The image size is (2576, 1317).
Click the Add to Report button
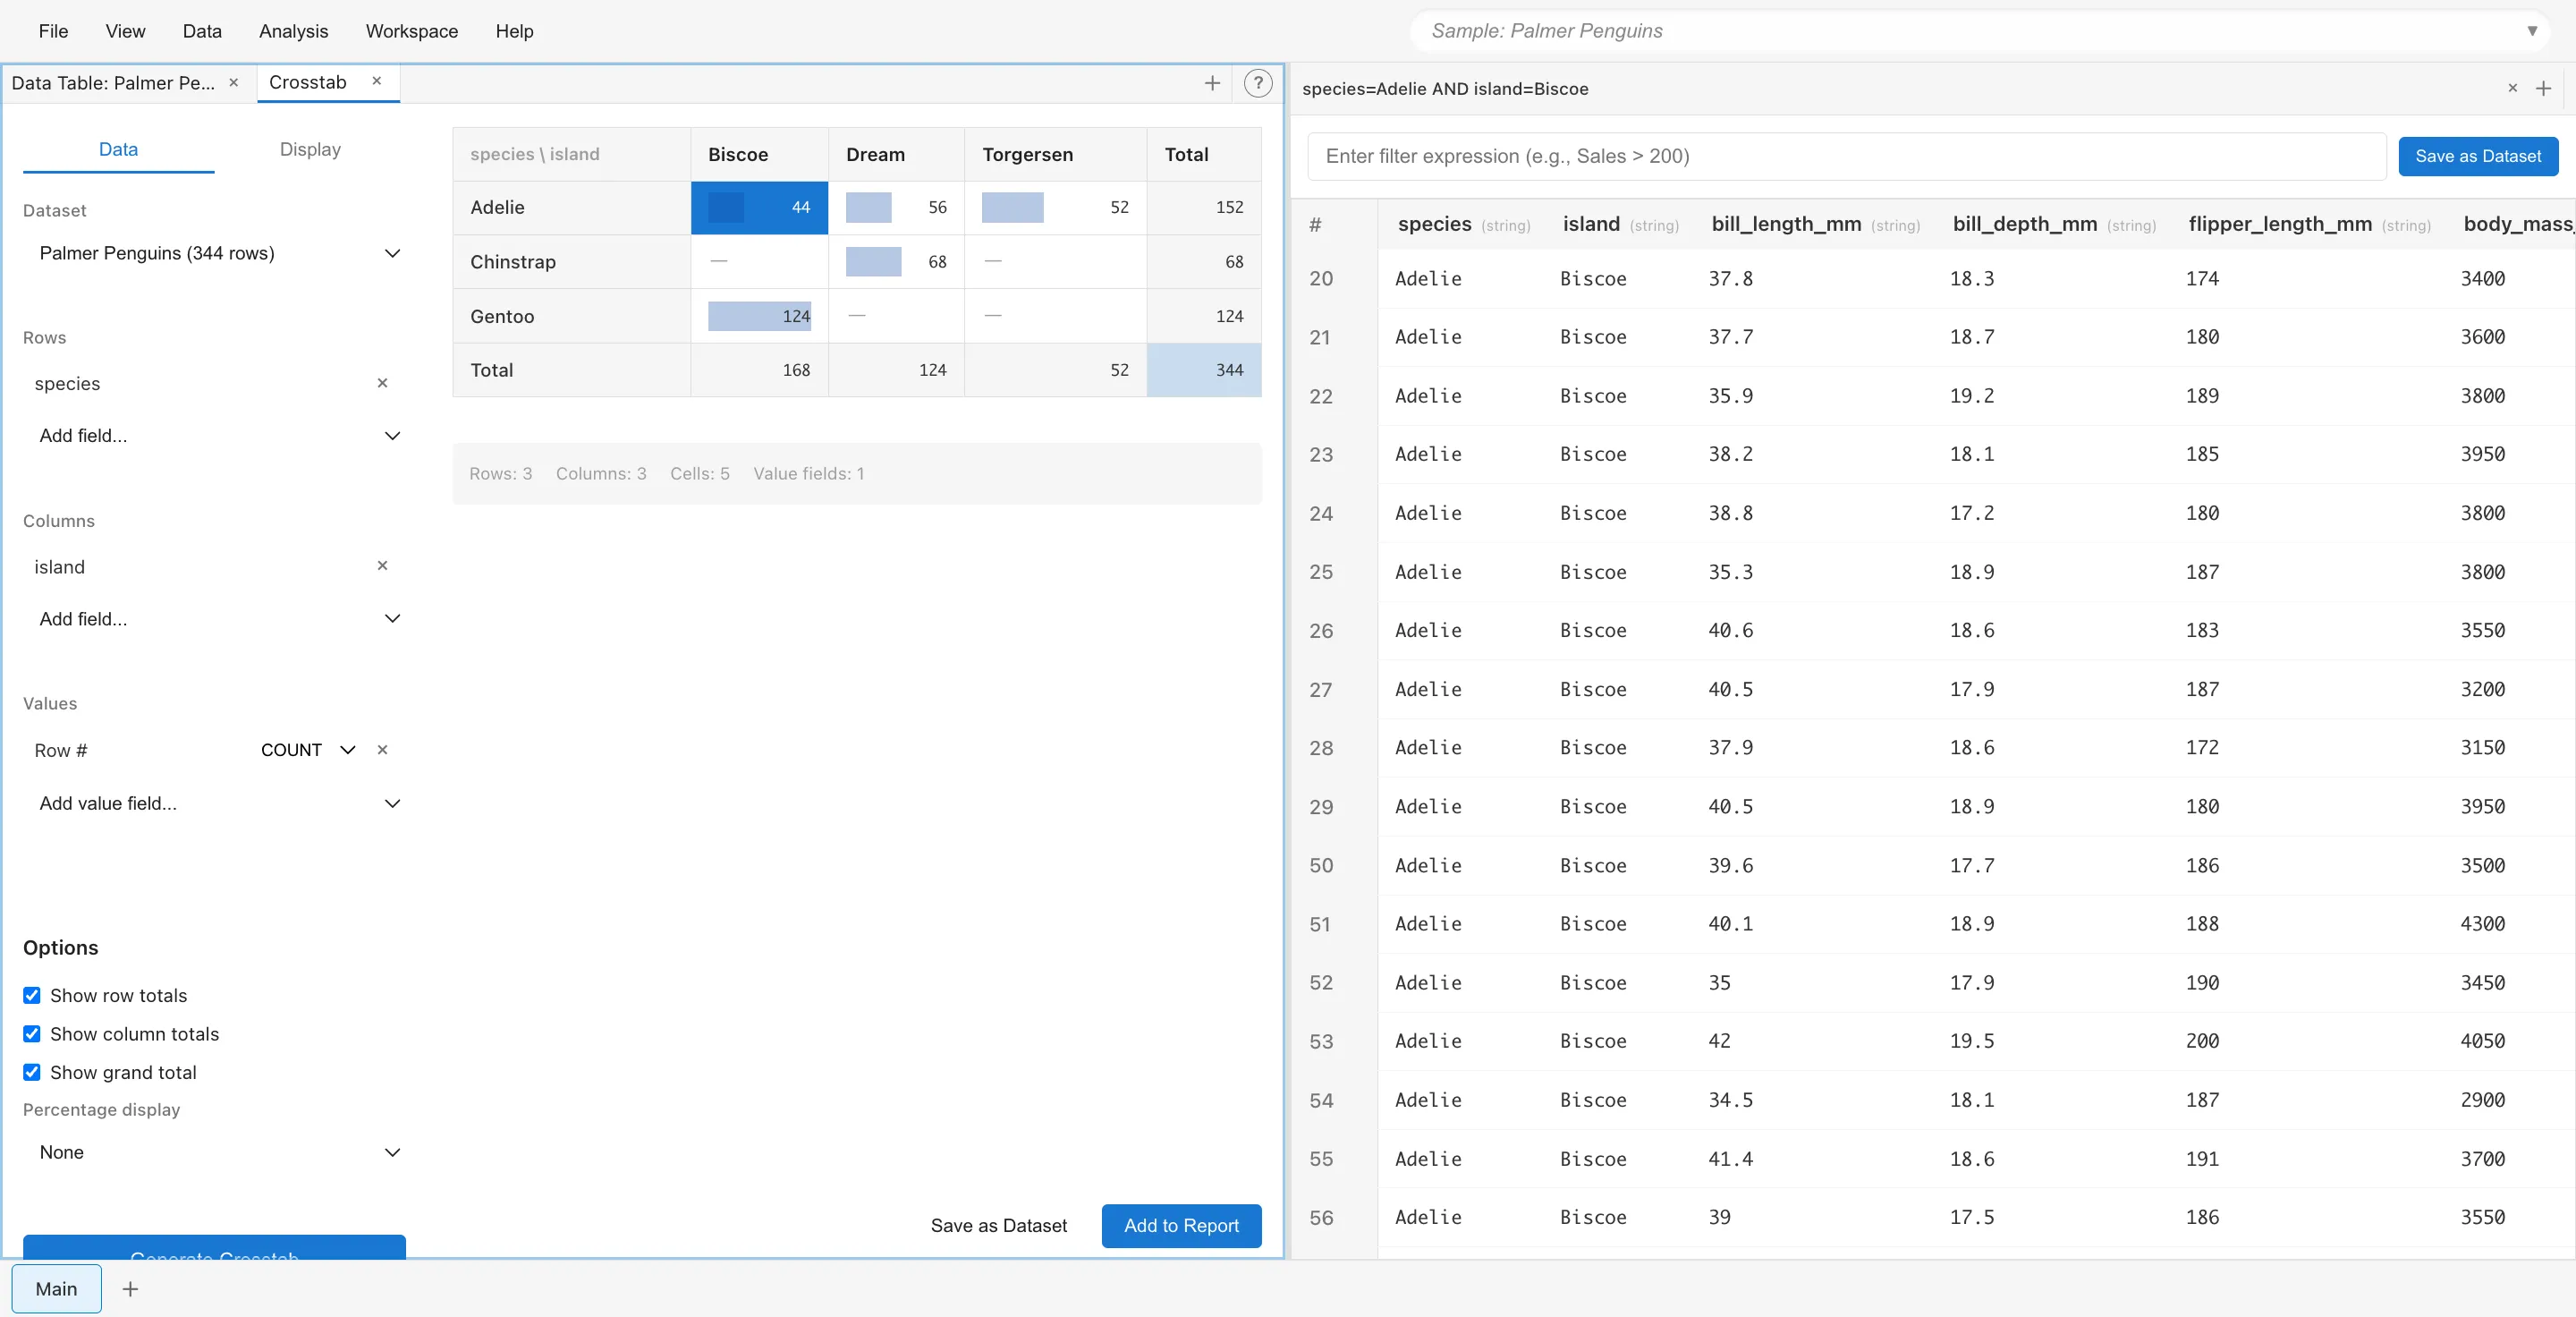coord(1180,1225)
